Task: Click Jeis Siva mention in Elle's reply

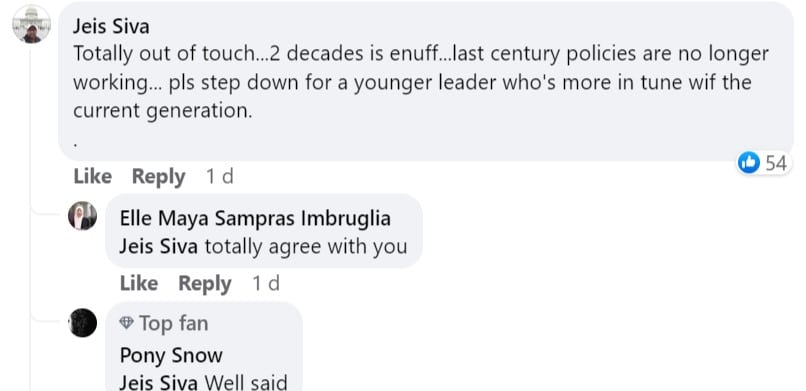Action: [x=158, y=247]
